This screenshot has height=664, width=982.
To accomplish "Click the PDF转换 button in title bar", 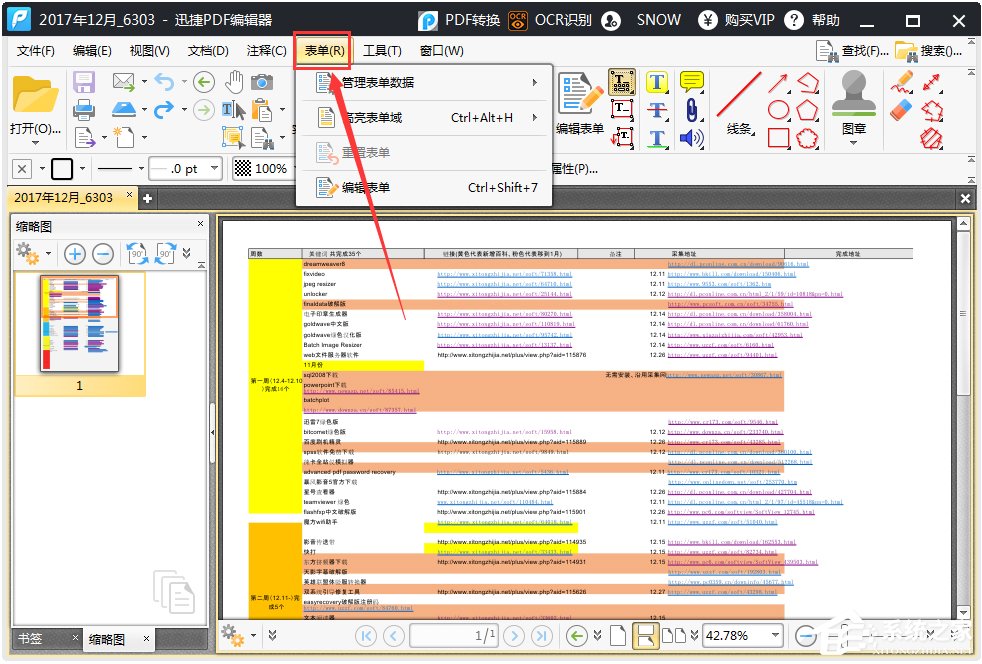I will (459, 20).
